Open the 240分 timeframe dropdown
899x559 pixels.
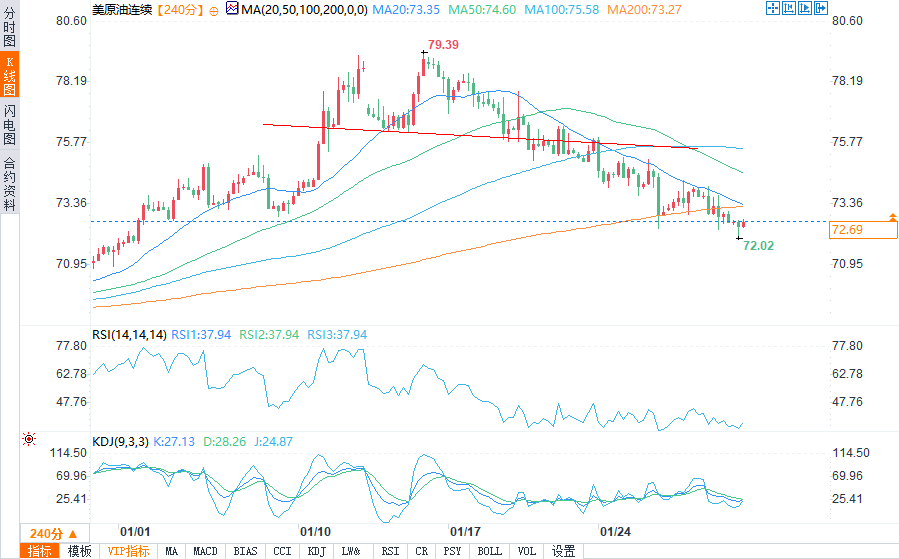(53, 532)
